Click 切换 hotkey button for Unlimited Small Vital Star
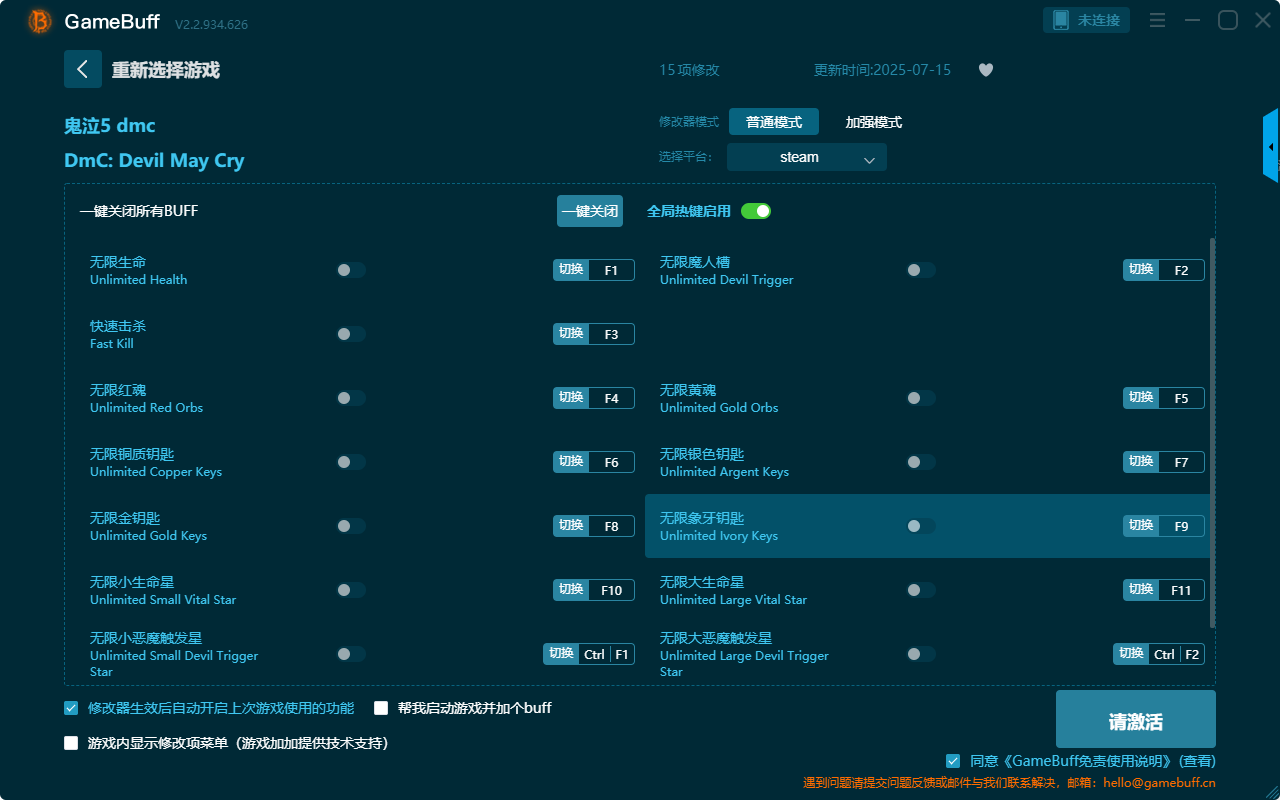Screen dimensions: 1280x800 pyautogui.click(x=571, y=590)
